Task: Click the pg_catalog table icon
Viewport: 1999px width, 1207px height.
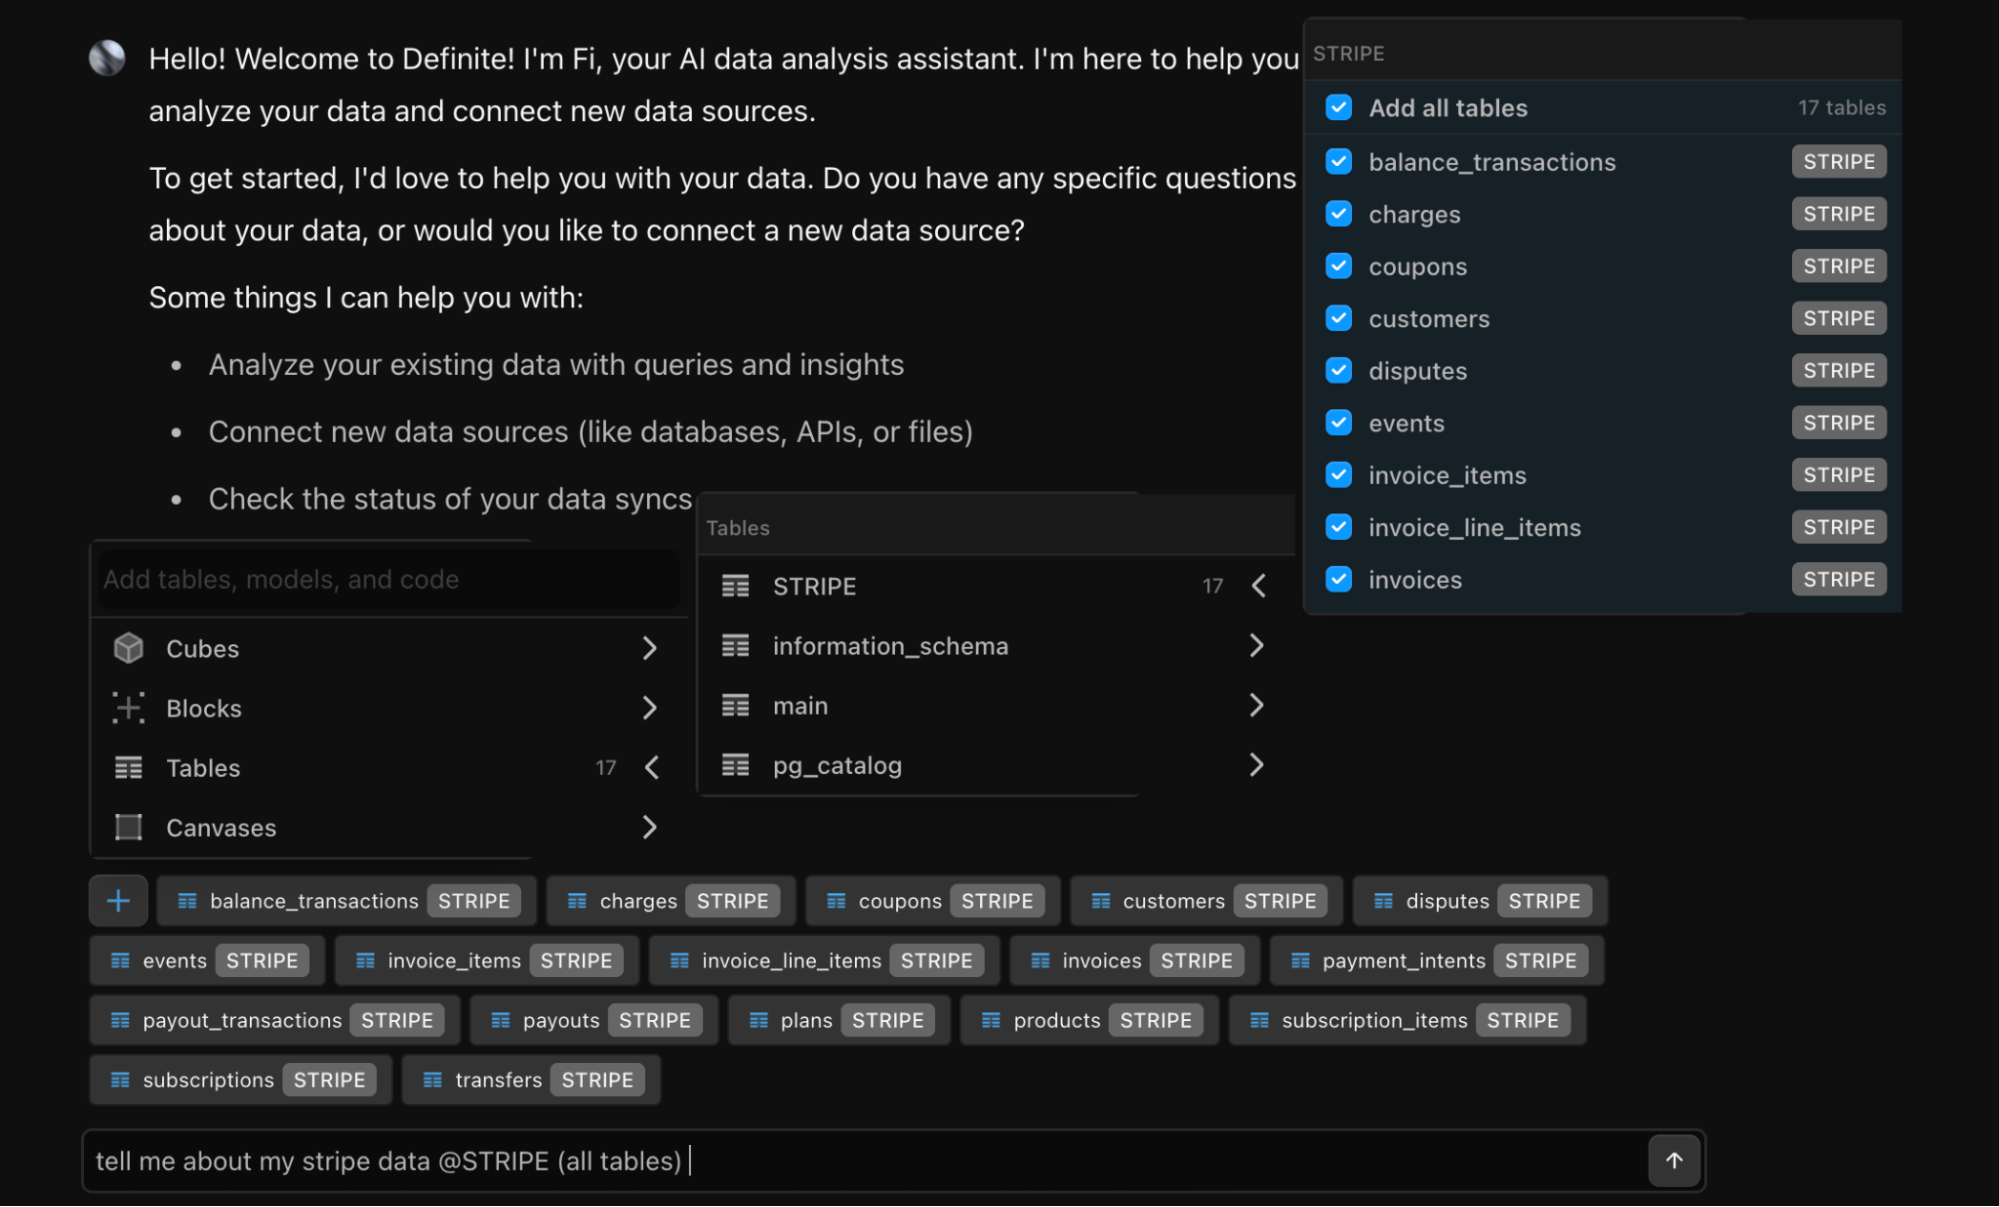Action: pos(736,766)
